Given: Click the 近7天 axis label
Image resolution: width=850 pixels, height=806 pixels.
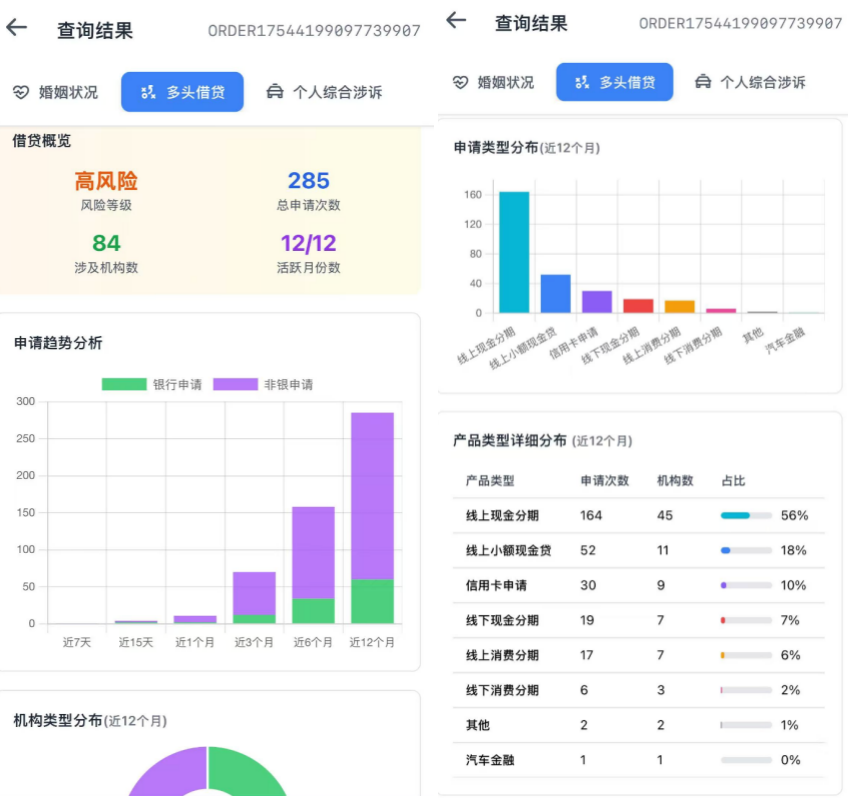Looking at the screenshot, I should (77, 642).
